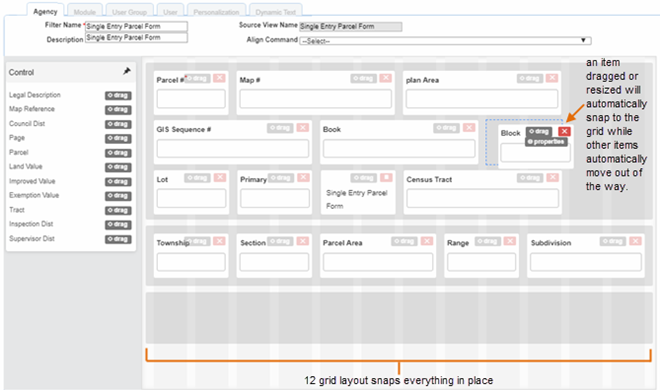Click the drag handle for Map Reference
Image resolution: width=660 pixels, height=390 pixels.
[x=118, y=110]
